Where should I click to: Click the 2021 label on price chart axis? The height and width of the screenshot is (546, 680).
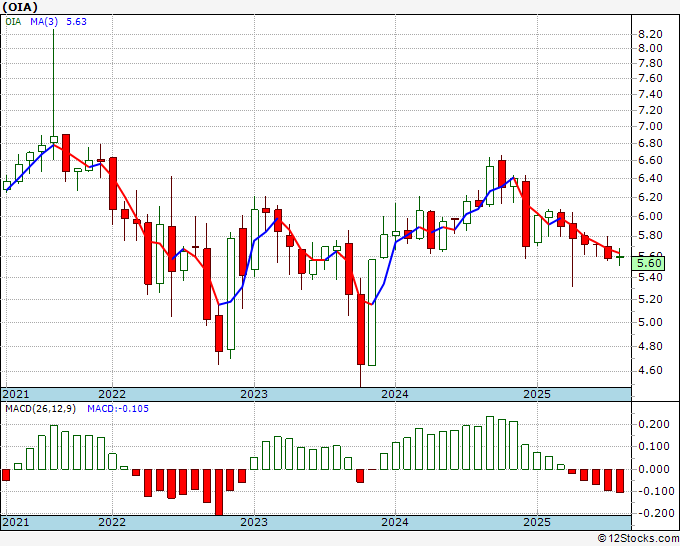16,394
